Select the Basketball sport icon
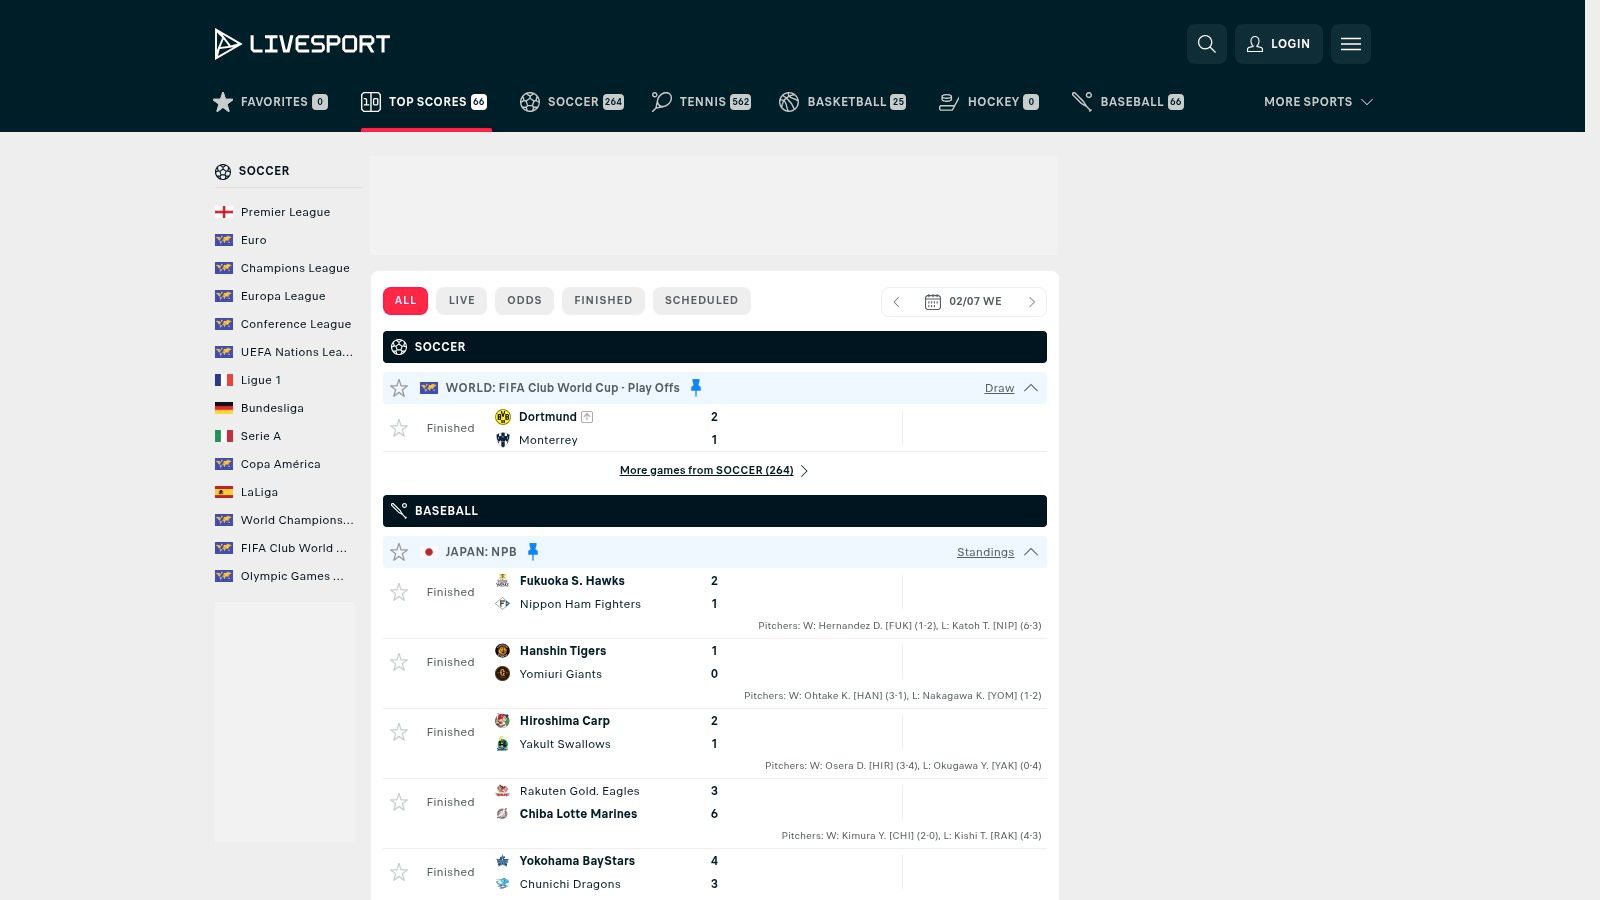The height and width of the screenshot is (900, 1600). point(789,101)
